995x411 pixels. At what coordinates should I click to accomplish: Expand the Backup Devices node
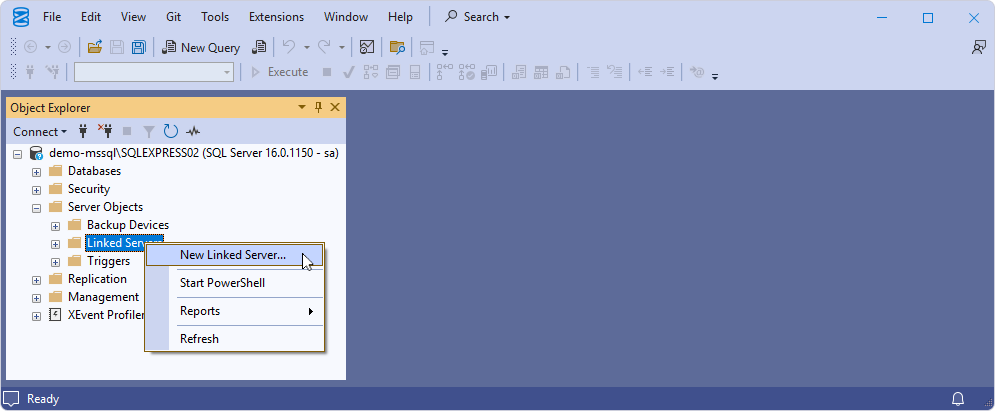pos(56,225)
